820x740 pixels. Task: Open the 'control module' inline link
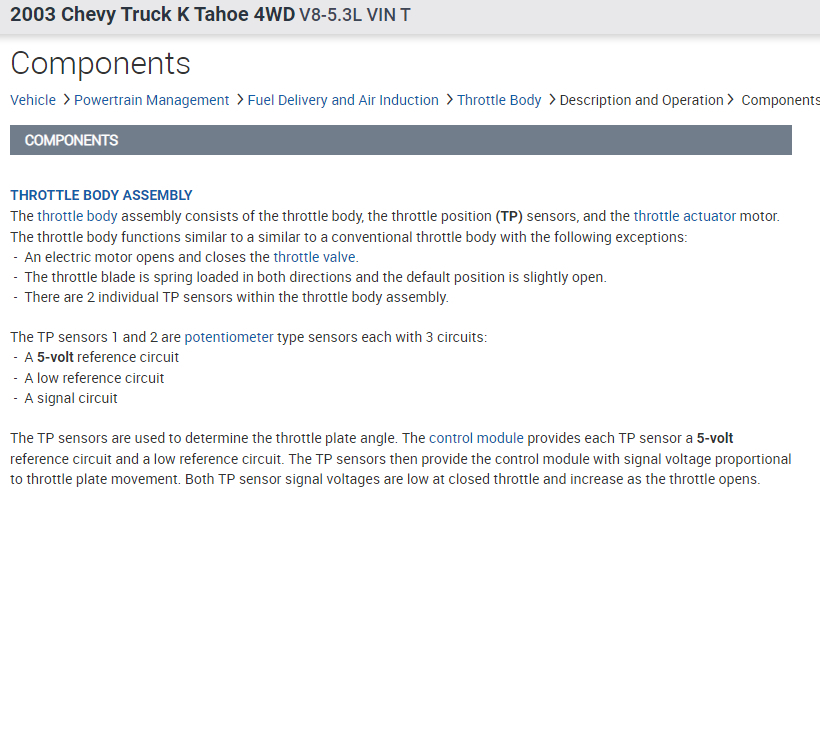tap(476, 438)
